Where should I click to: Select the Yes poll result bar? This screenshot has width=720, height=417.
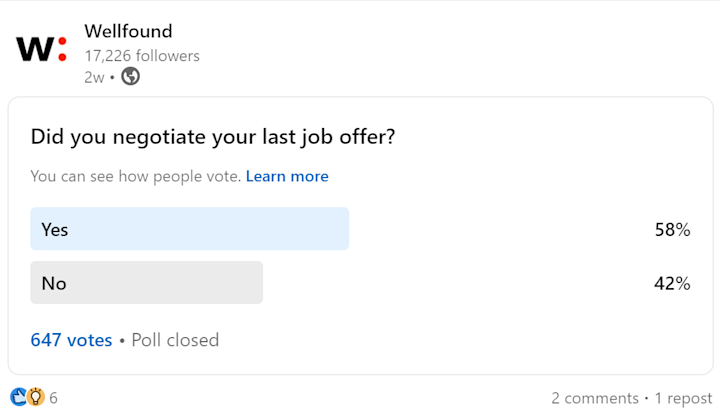(x=190, y=229)
